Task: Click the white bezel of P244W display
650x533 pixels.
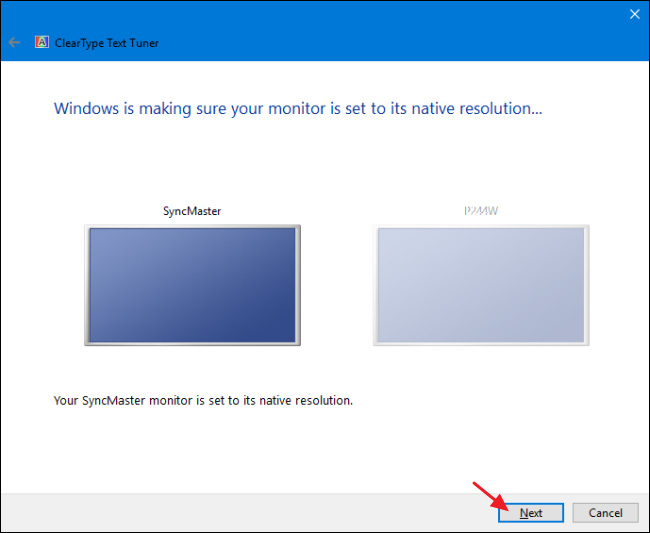Action: pos(480,344)
